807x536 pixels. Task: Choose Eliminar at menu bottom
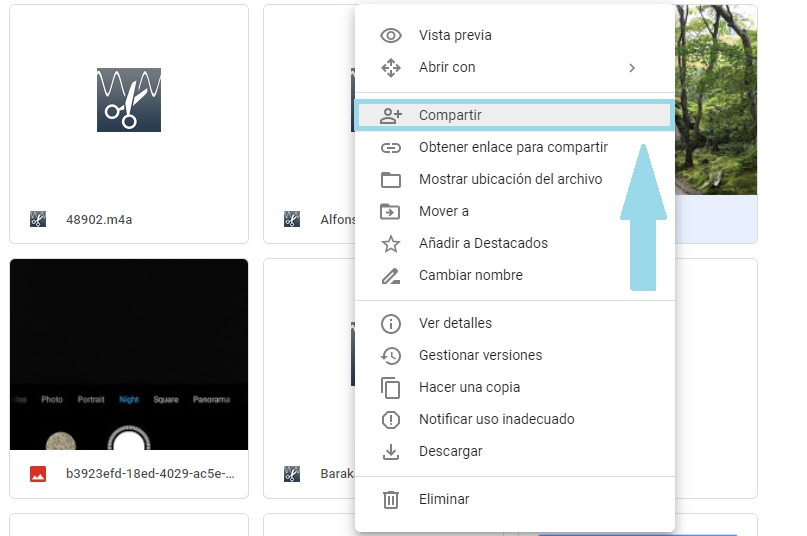coord(515,499)
